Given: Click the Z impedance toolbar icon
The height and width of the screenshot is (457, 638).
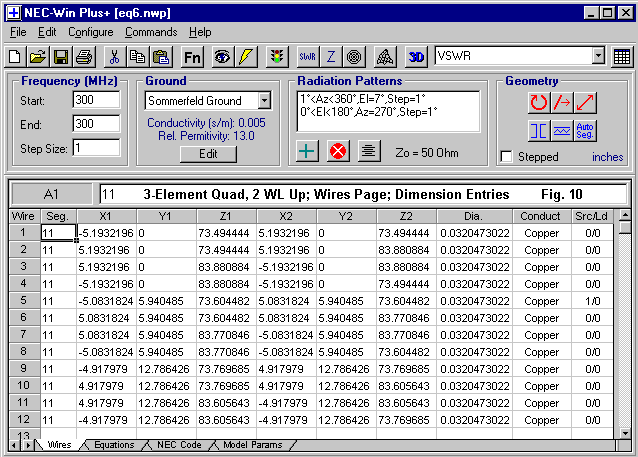Looking at the screenshot, I should 331,57.
